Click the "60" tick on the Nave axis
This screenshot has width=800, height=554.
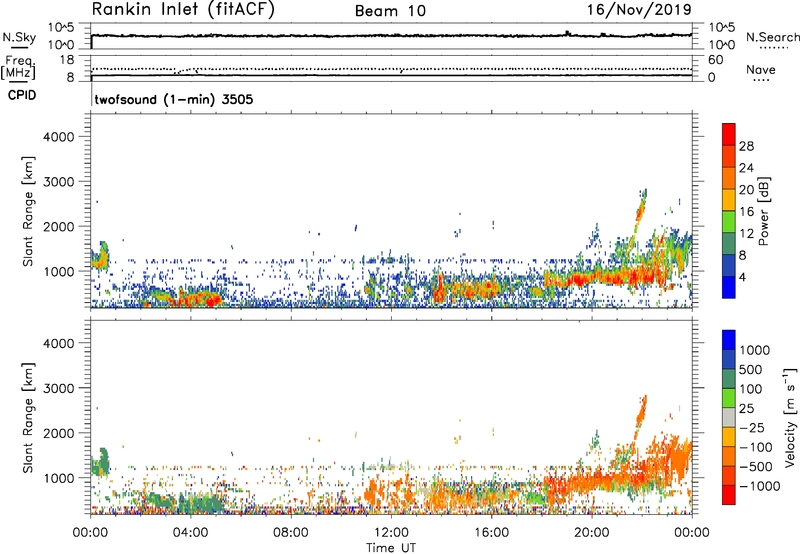(715, 60)
